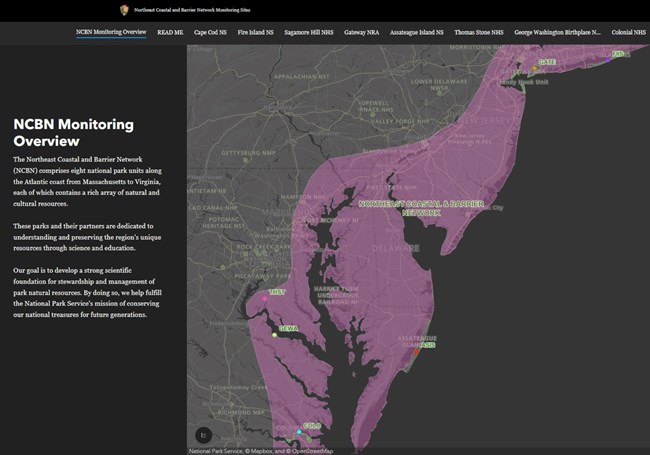Select George Washington Birthplace tab
The width and height of the screenshot is (650, 455).
(557, 33)
